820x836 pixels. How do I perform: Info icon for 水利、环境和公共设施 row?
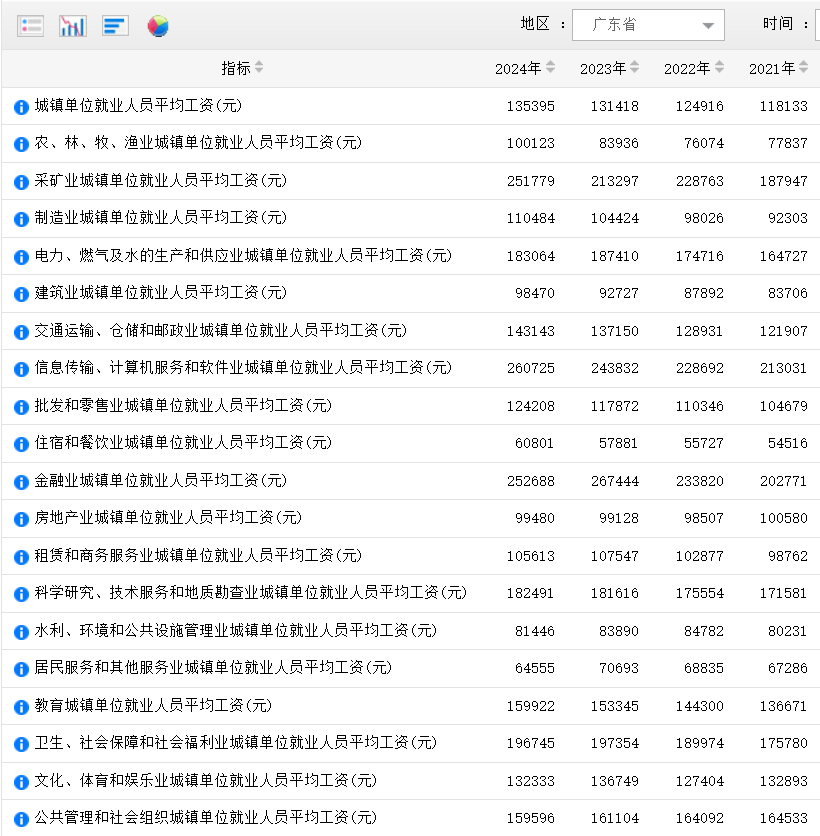click(x=21, y=632)
